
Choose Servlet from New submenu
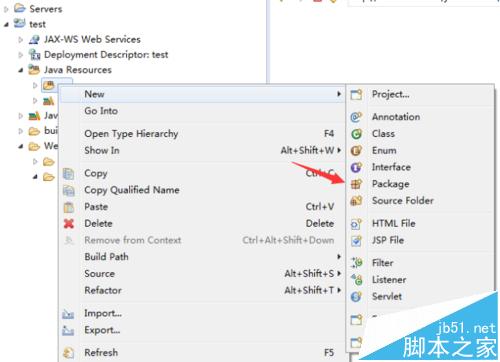coord(420,296)
